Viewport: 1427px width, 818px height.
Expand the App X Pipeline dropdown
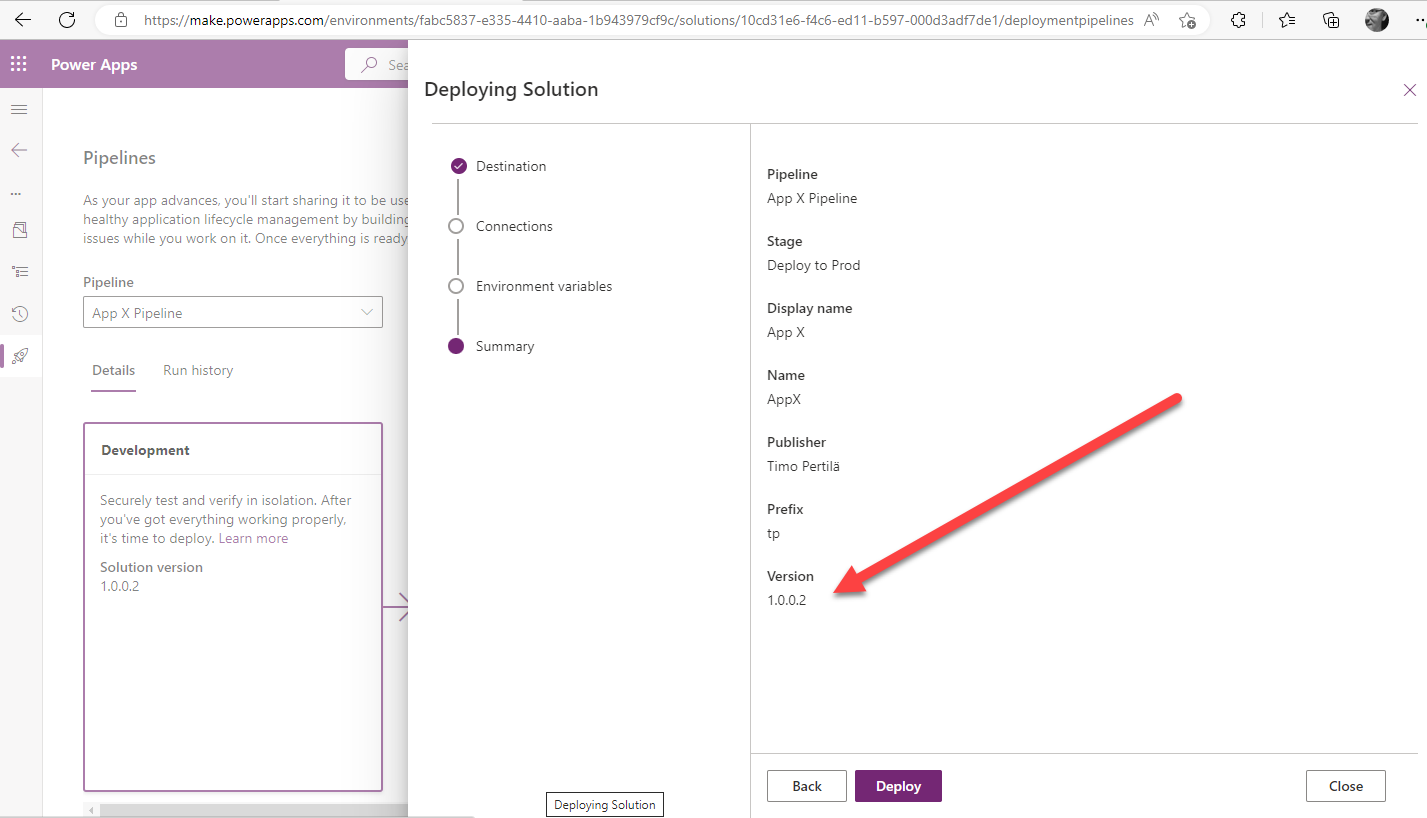tap(232, 313)
